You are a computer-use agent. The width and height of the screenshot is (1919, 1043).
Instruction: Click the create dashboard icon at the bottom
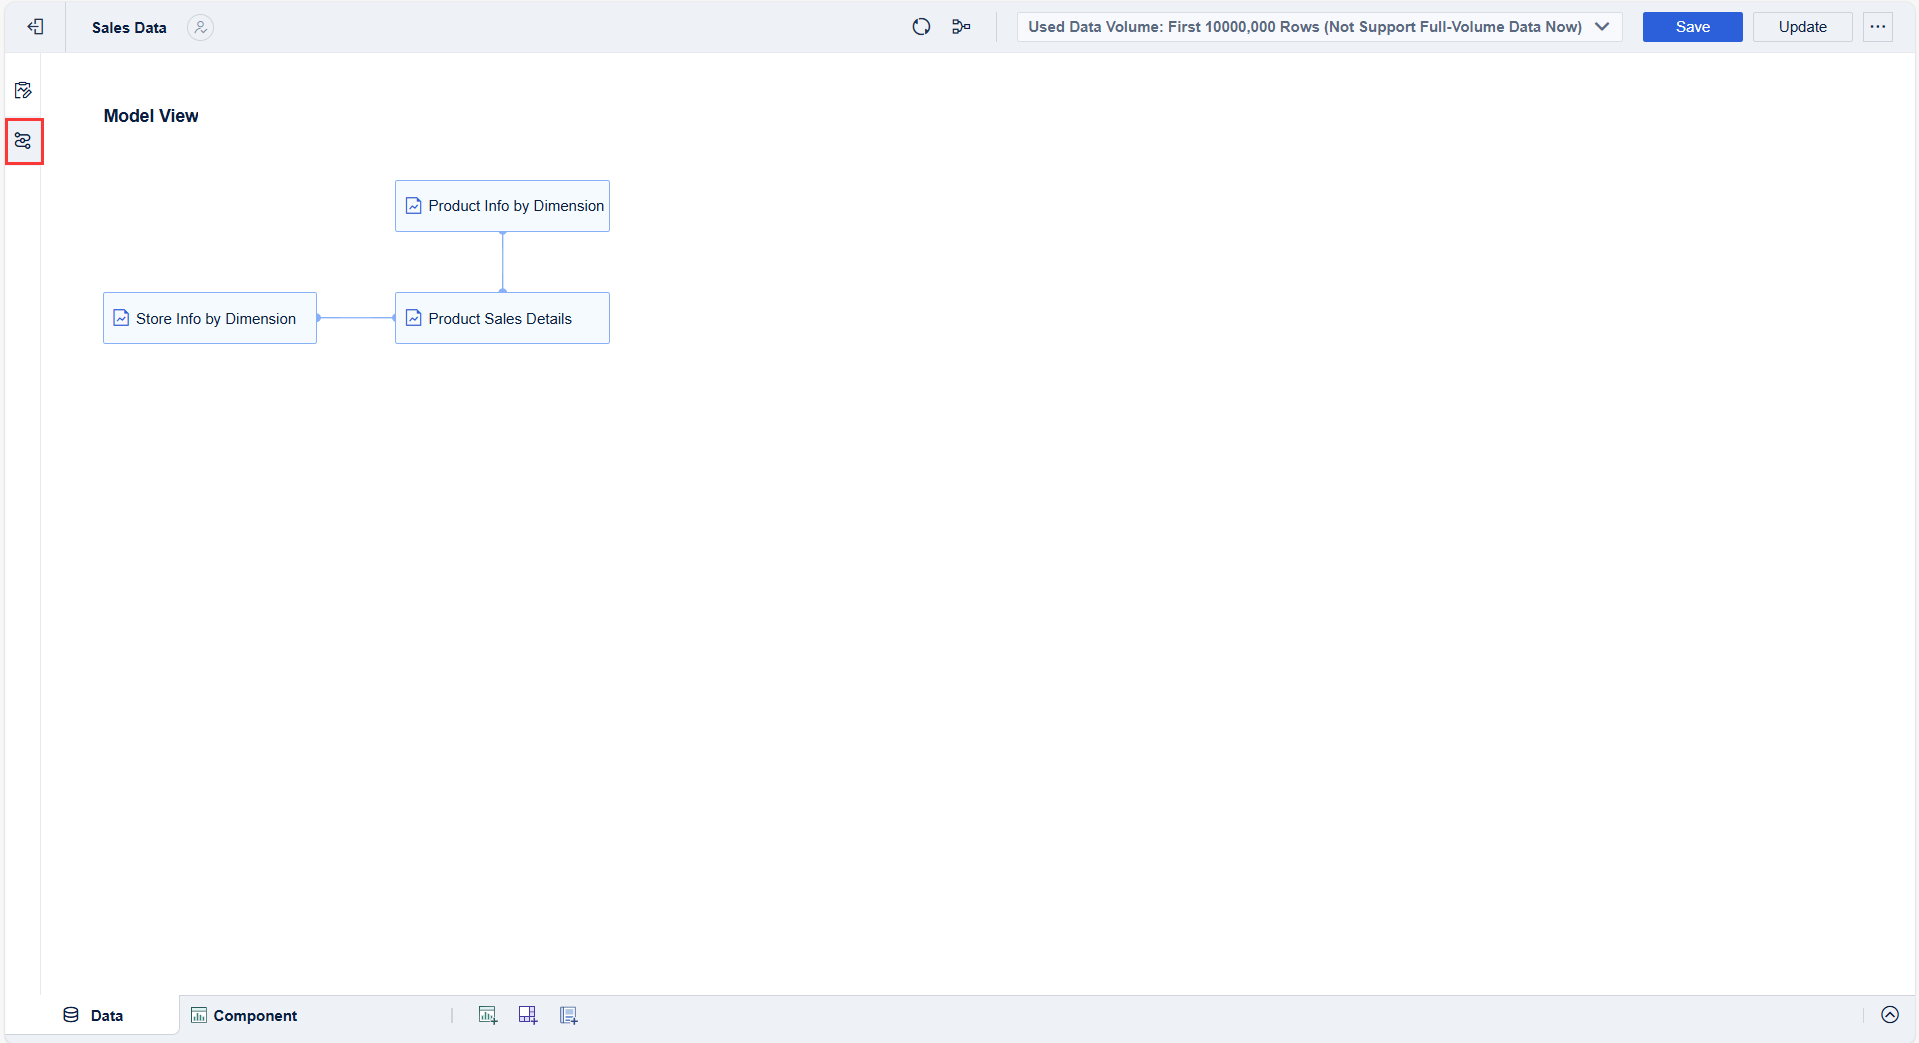pos(528,1014)
